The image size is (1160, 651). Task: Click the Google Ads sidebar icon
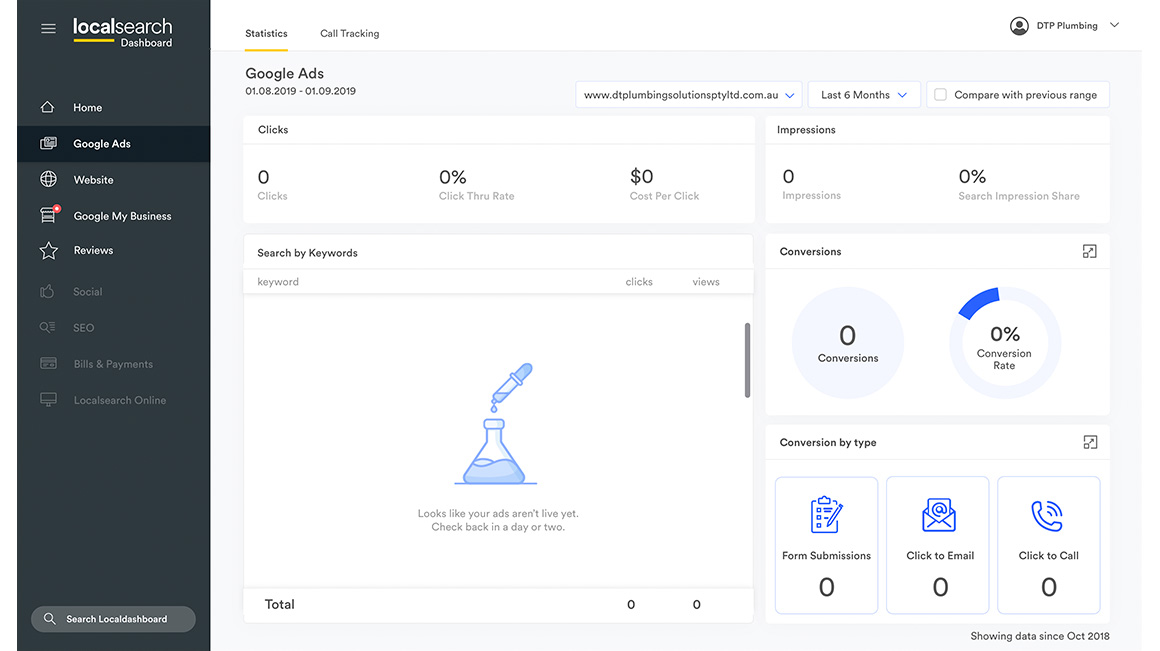pos(48,143)
